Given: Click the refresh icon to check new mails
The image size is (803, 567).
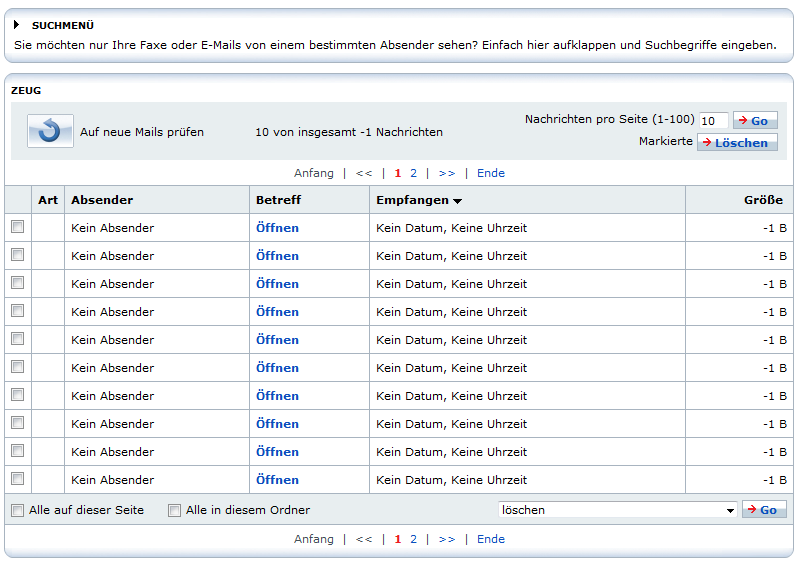Looking at the screenshot, I should 50,131.
